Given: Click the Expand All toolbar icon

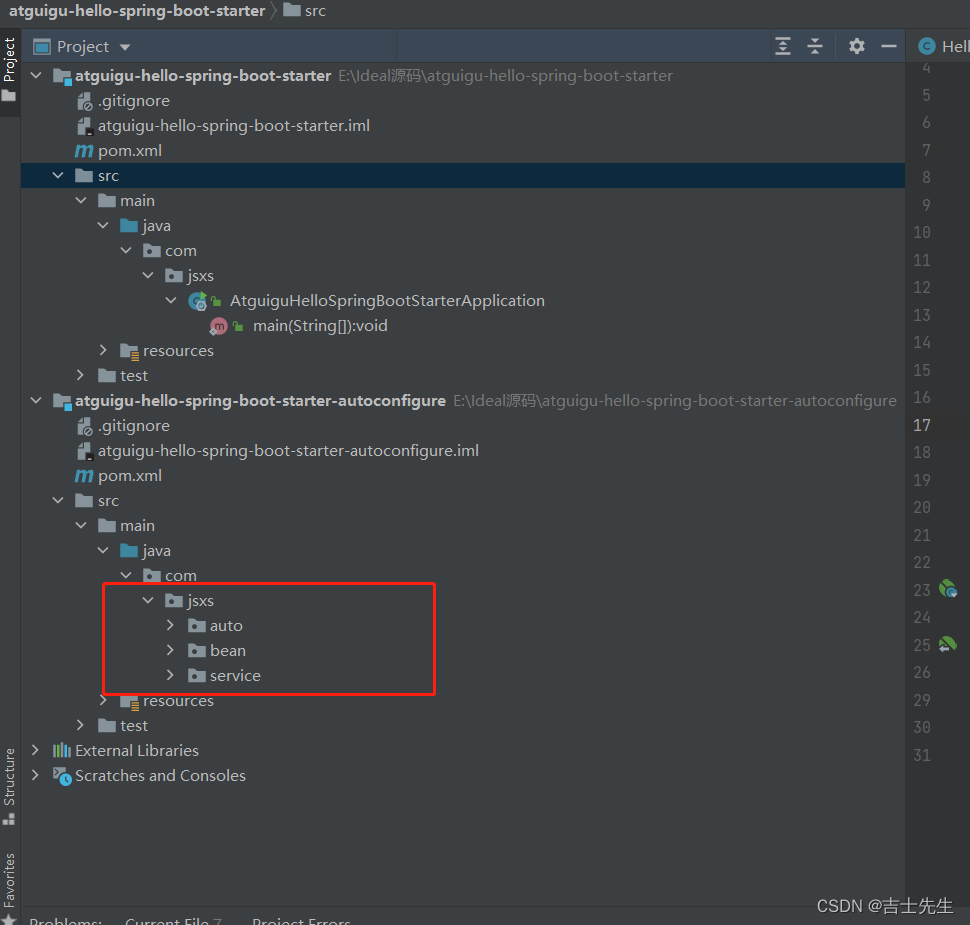Looking at the screenshot, I should tap(783, 46).
